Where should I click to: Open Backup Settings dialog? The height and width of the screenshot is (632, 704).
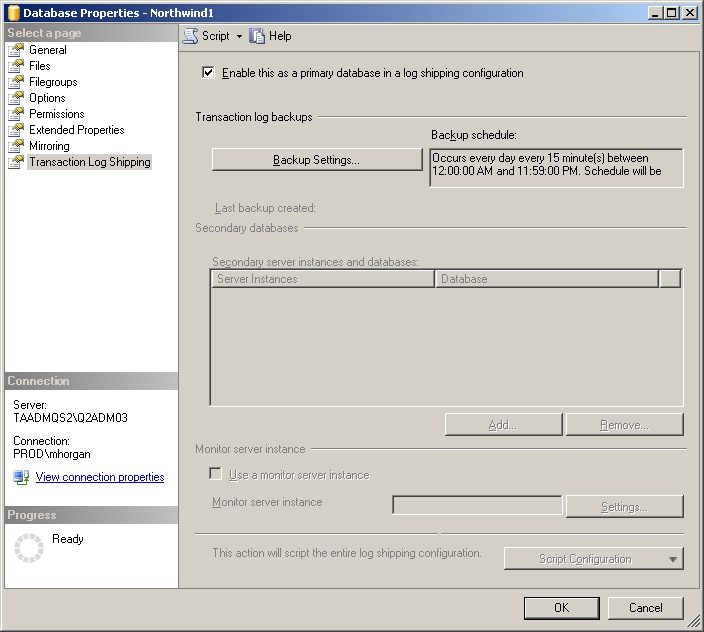click(x=317, y=160)
